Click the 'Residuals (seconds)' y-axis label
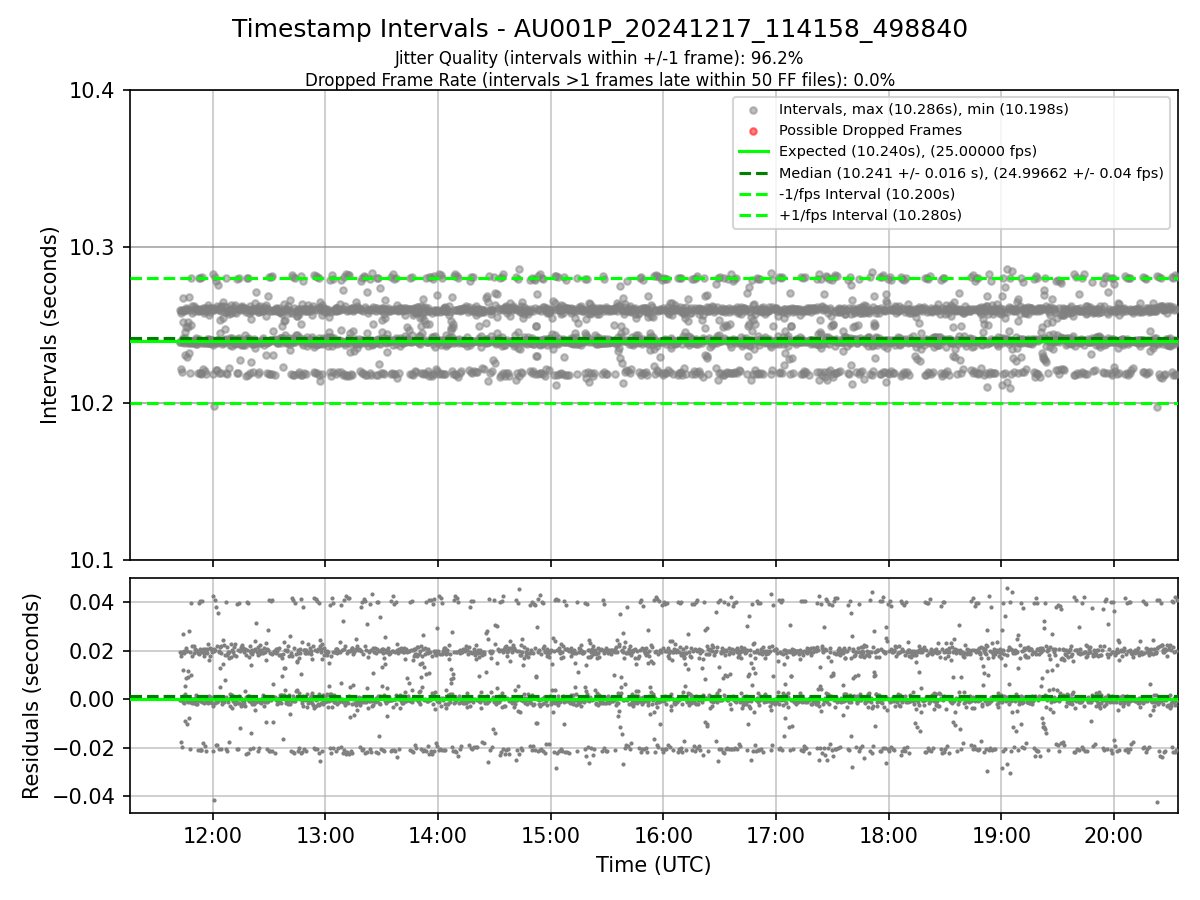The image size is (1200, 900). click(31, 696)
